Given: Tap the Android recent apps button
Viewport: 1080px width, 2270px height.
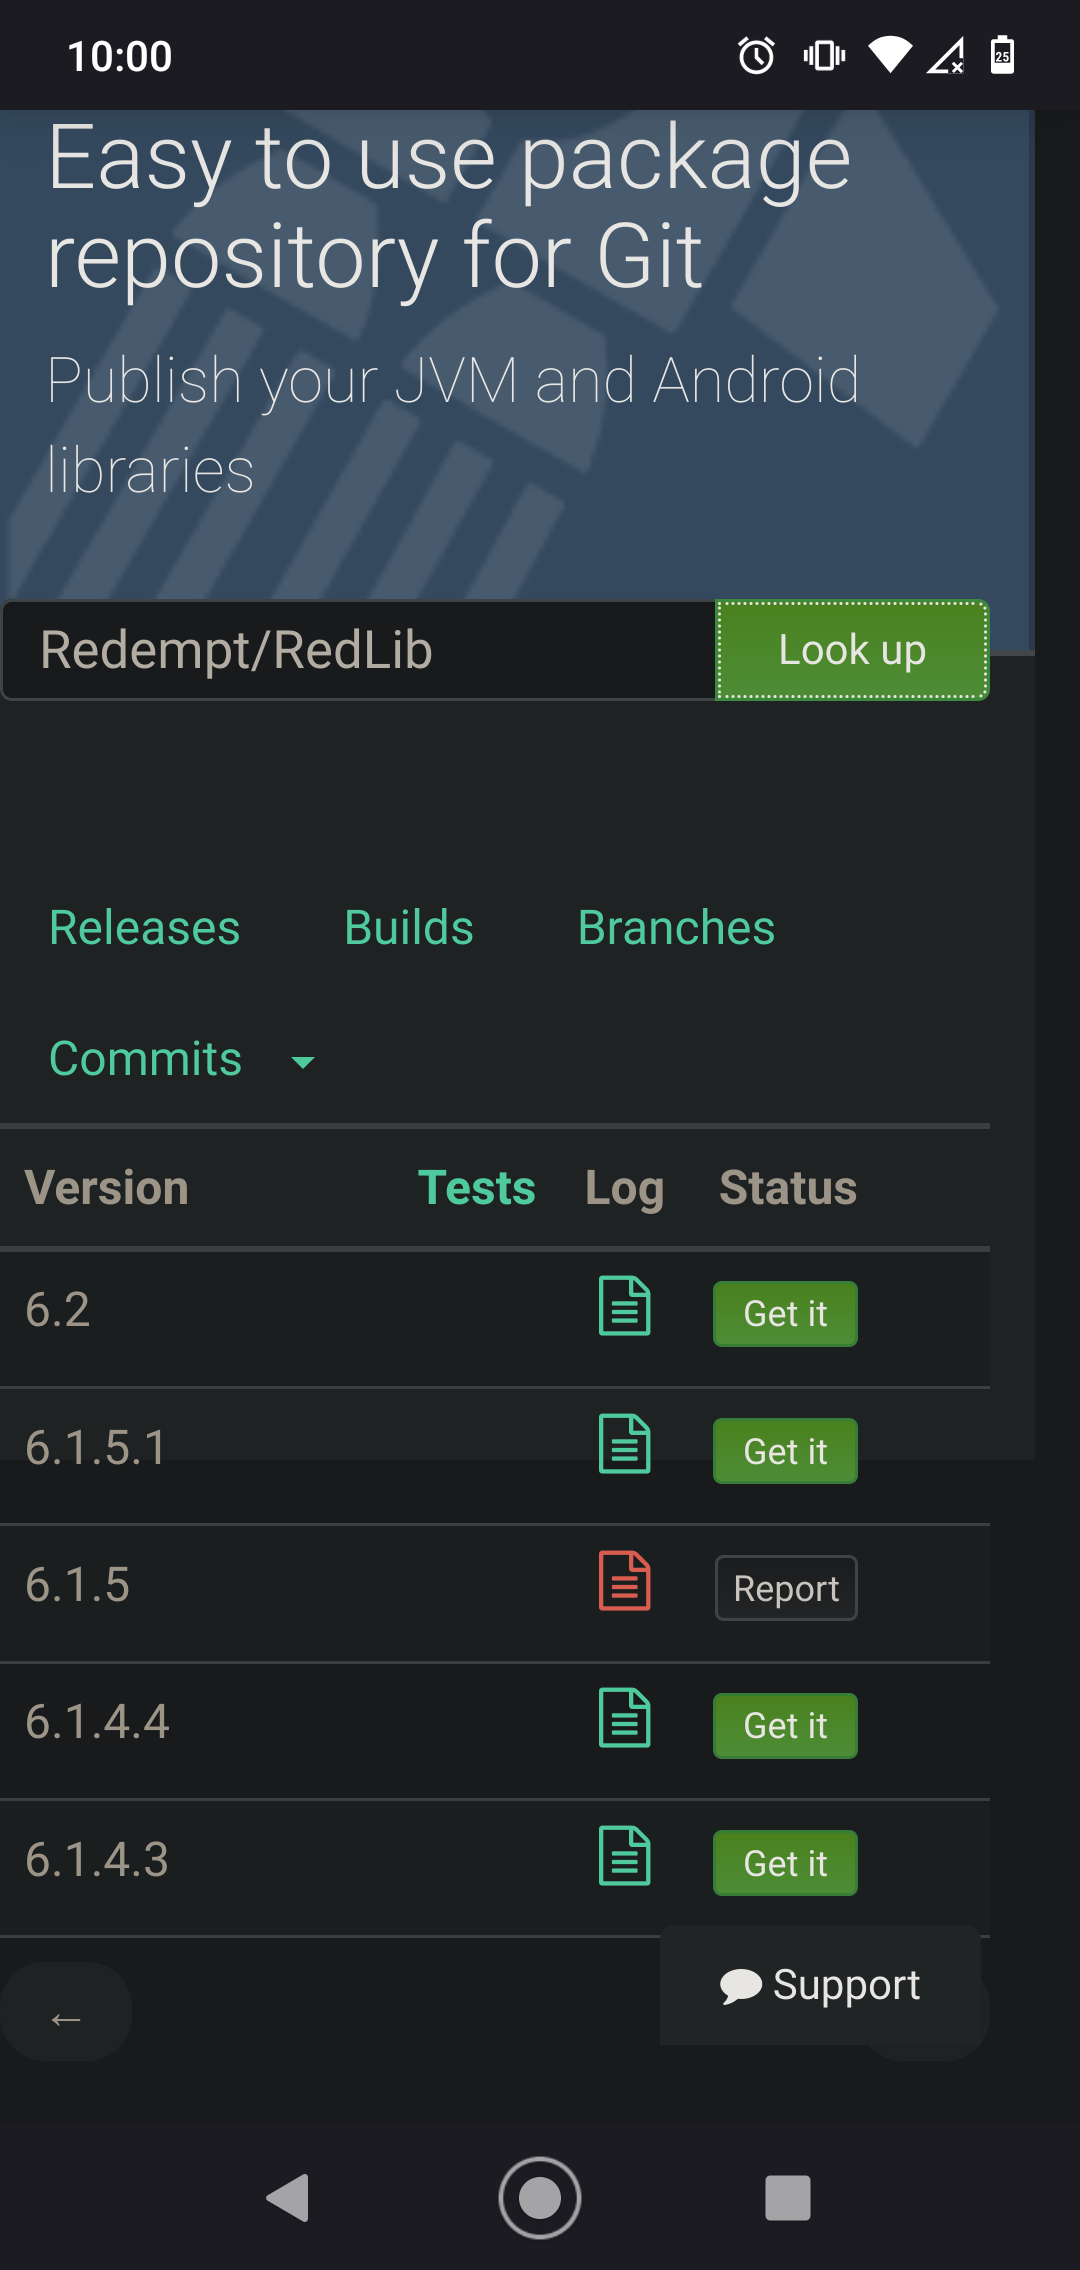Looking at the screenshot, I should (x=787, y=2198).
